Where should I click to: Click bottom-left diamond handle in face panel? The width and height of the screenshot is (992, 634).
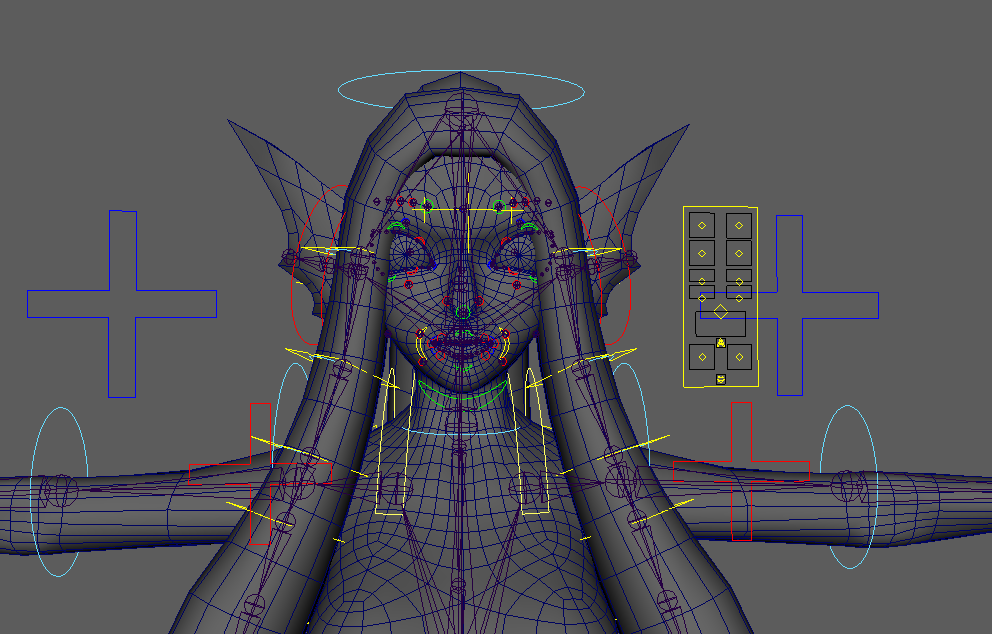[x=703, y=357]
